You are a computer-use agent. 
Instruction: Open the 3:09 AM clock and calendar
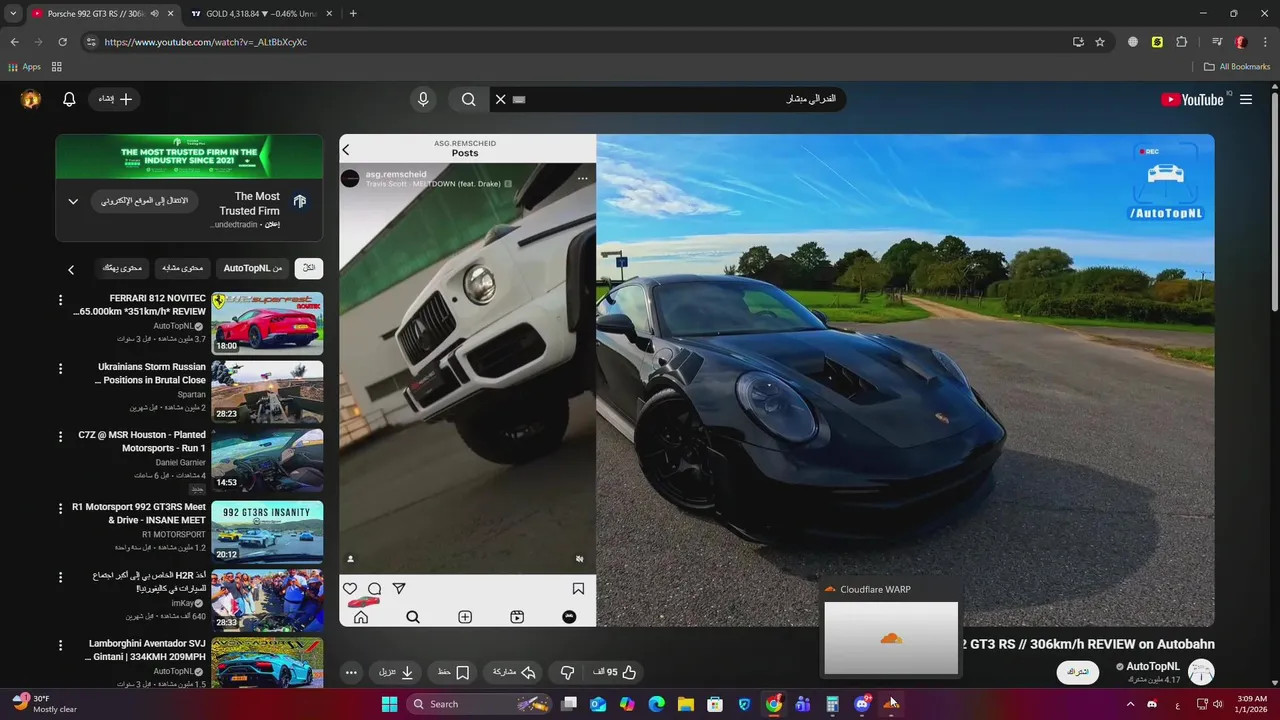1252,704
